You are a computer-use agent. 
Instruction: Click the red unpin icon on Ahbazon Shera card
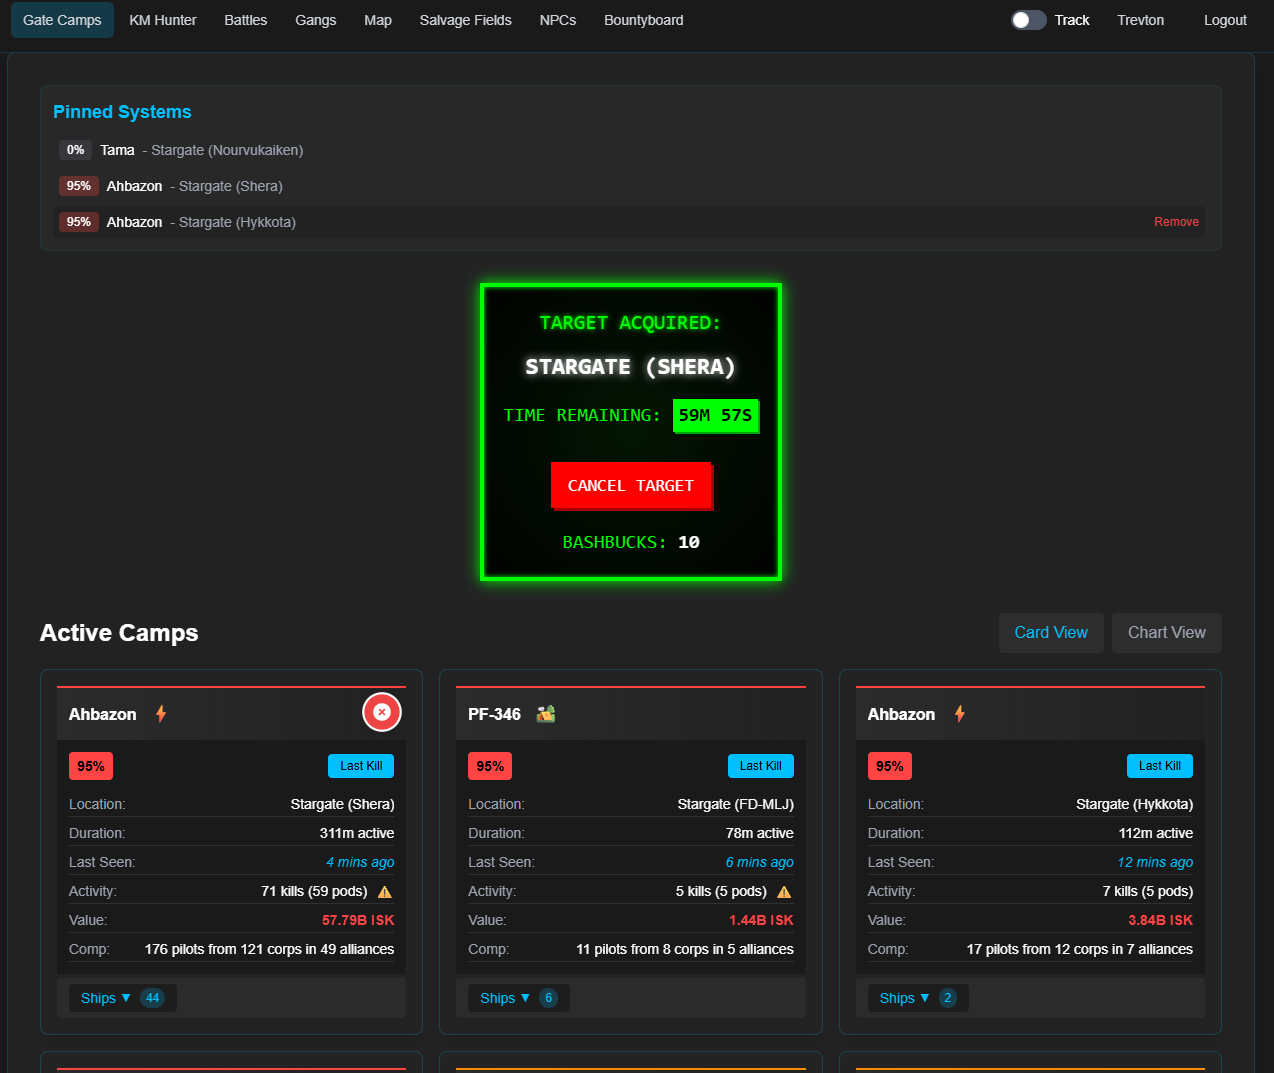pos(381,712)
